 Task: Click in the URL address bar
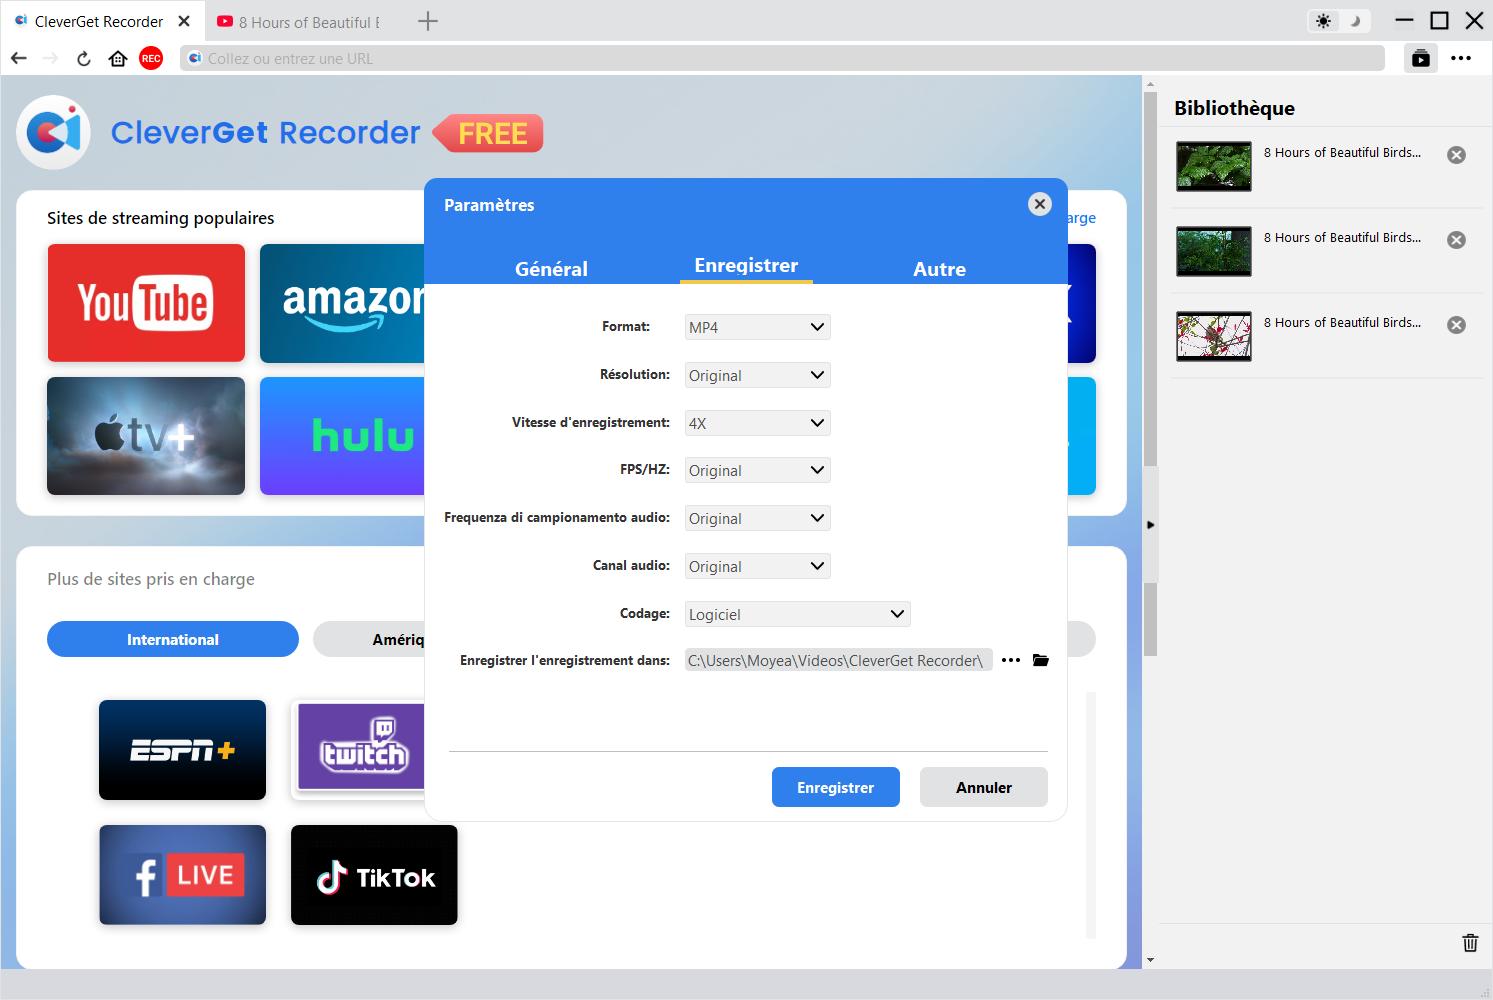point(782,58)
